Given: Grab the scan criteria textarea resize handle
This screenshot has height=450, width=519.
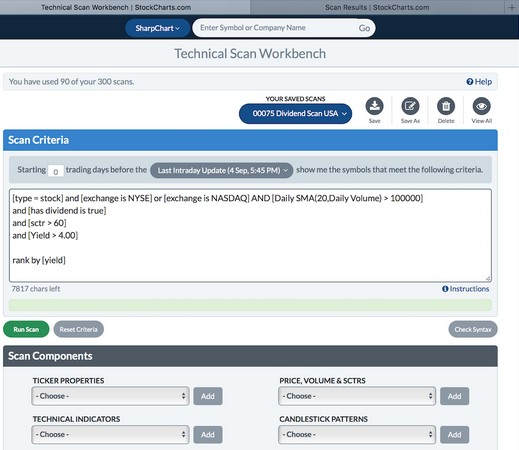Looking at the screenshot, I should tap(488, 278).
